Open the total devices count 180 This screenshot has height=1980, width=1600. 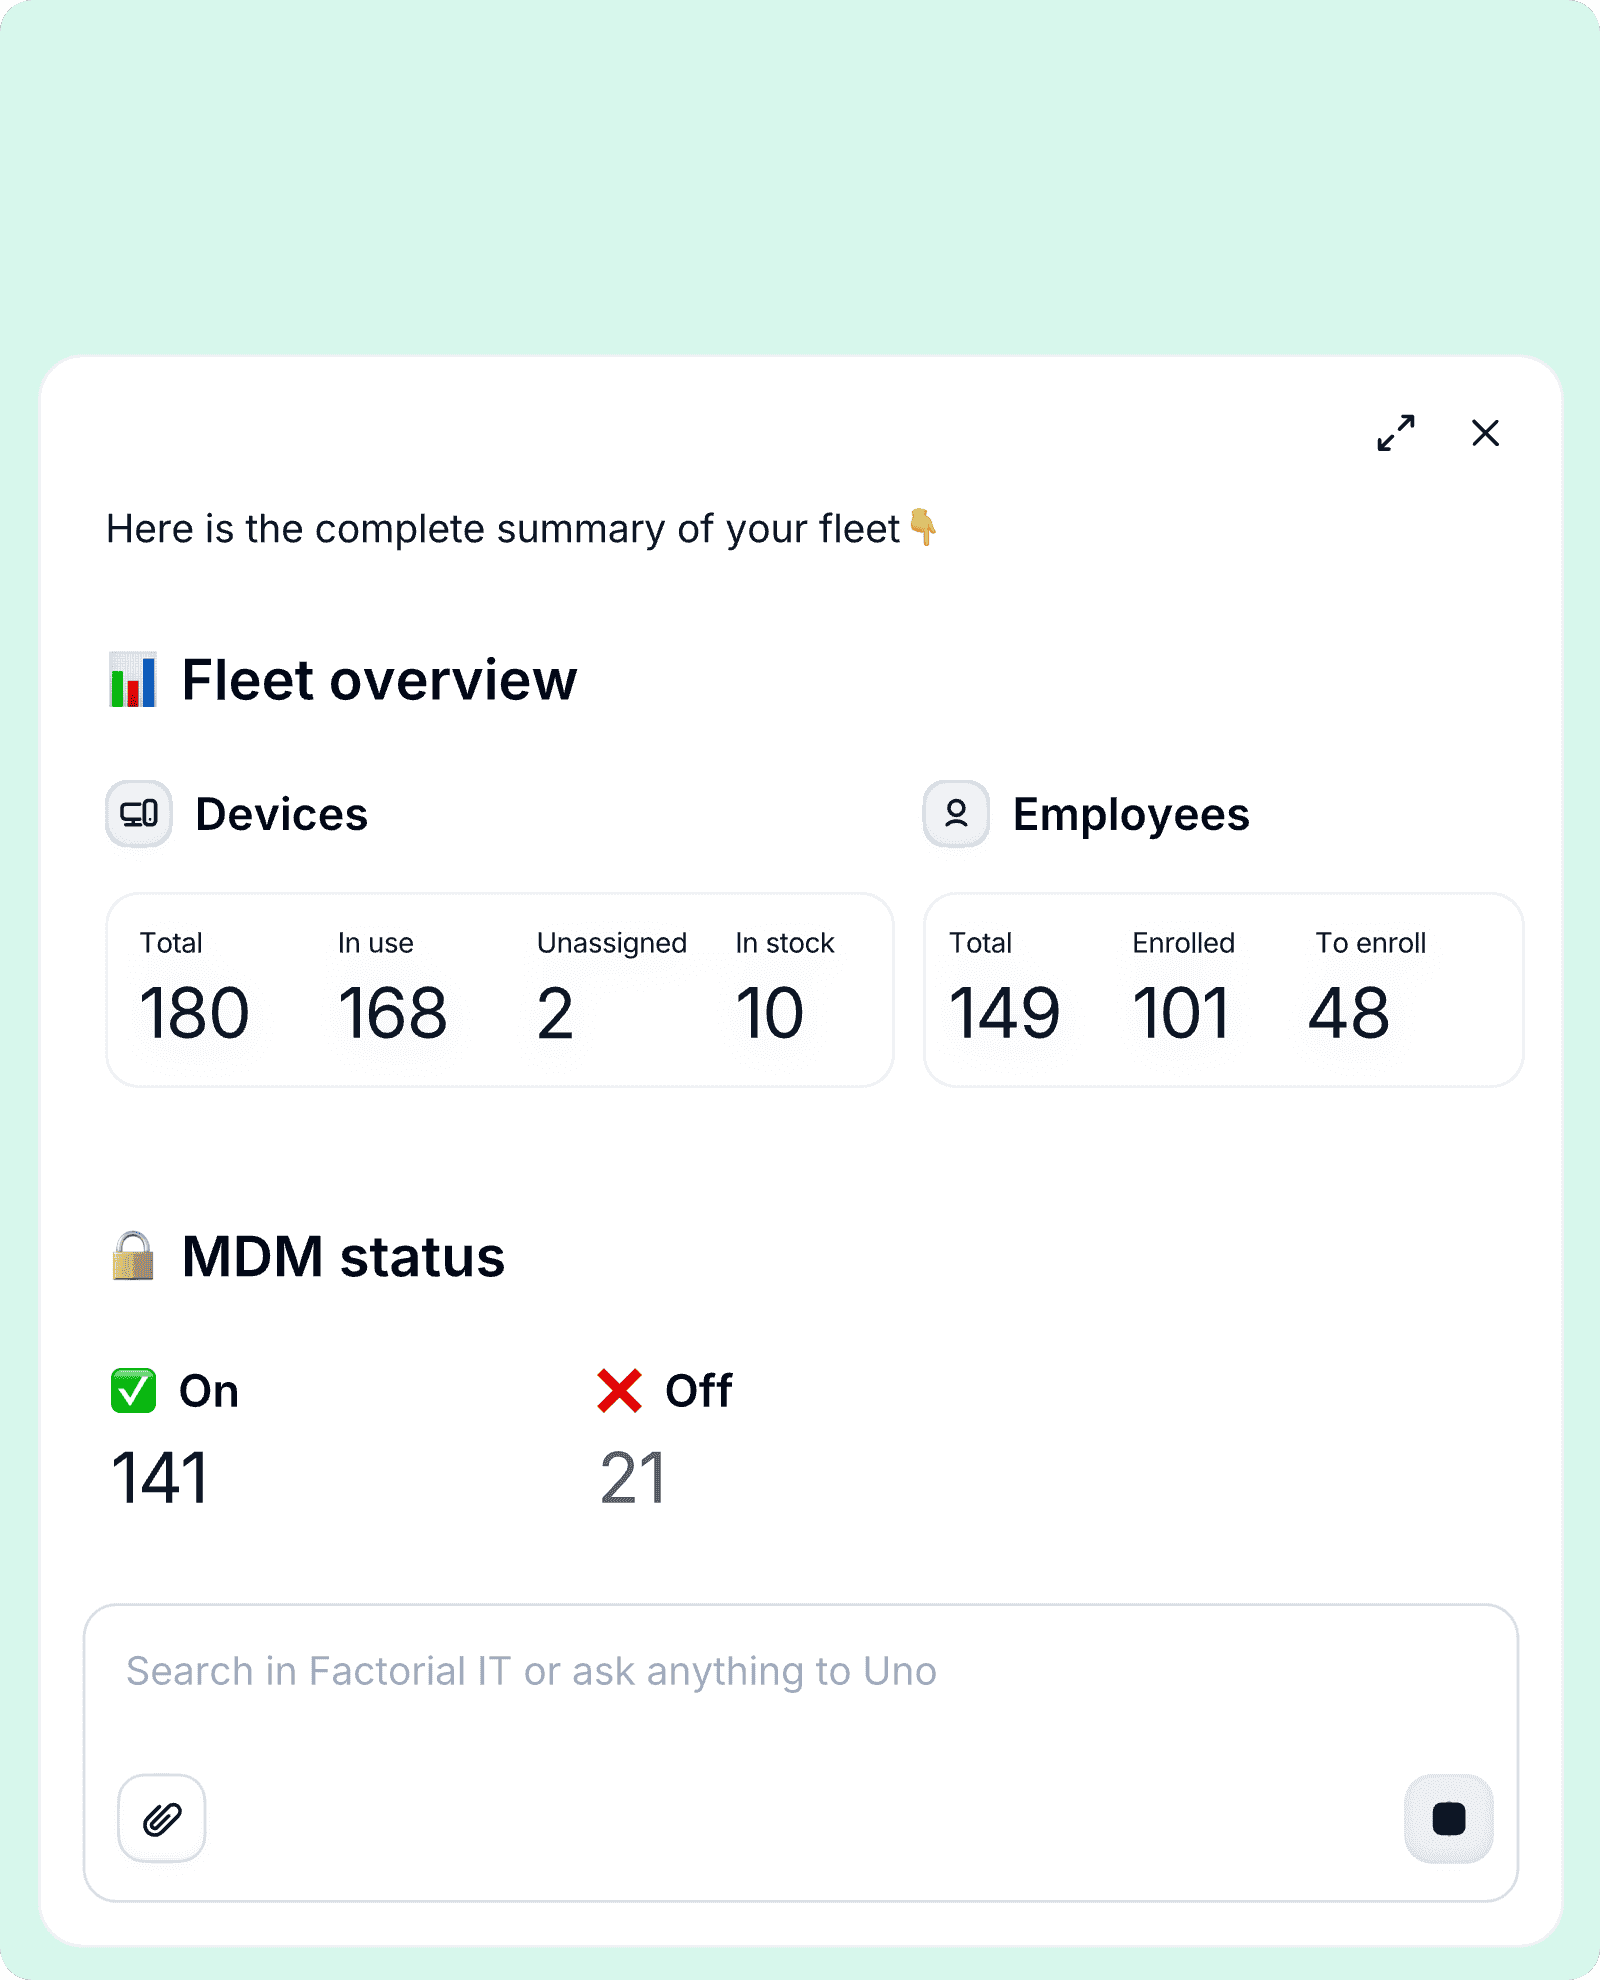[x=194, y=1013]
